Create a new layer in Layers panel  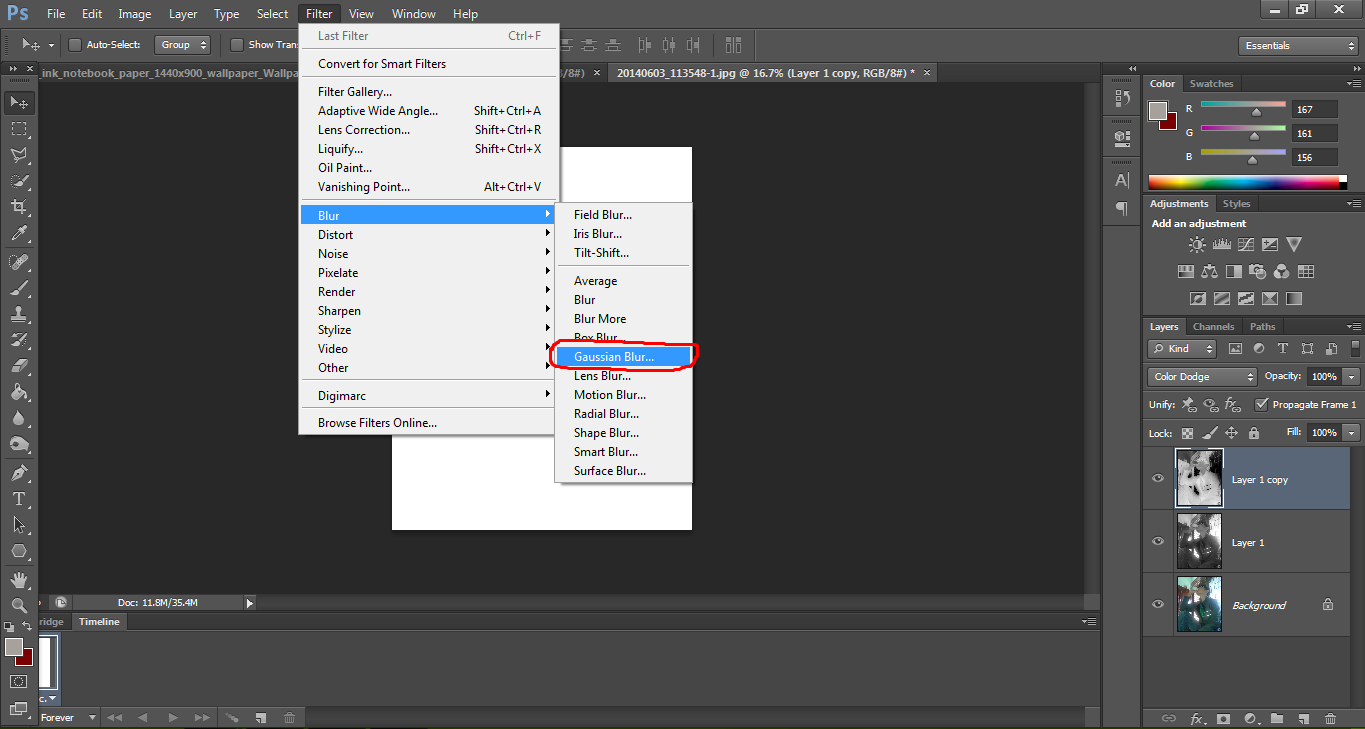click(x=1304, y=718)
